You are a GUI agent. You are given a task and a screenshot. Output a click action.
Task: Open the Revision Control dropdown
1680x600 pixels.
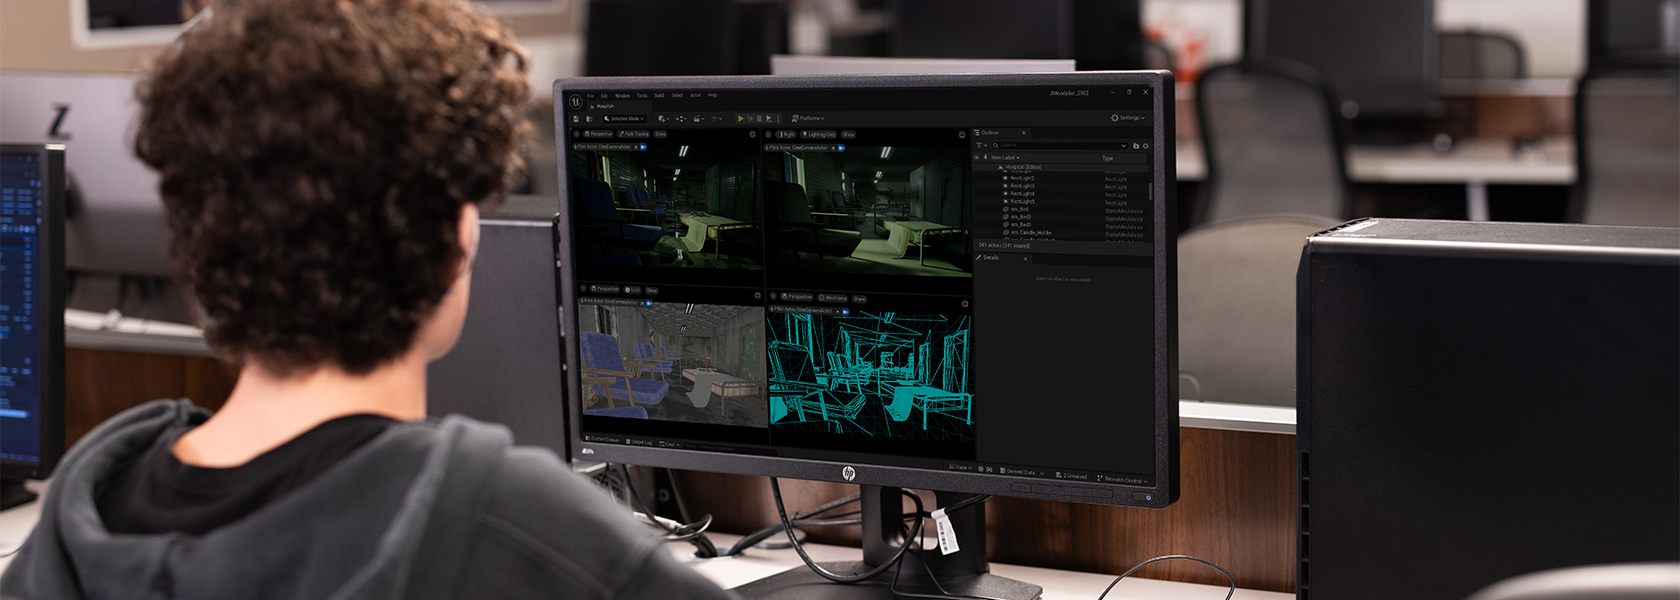coord(1122,480)
